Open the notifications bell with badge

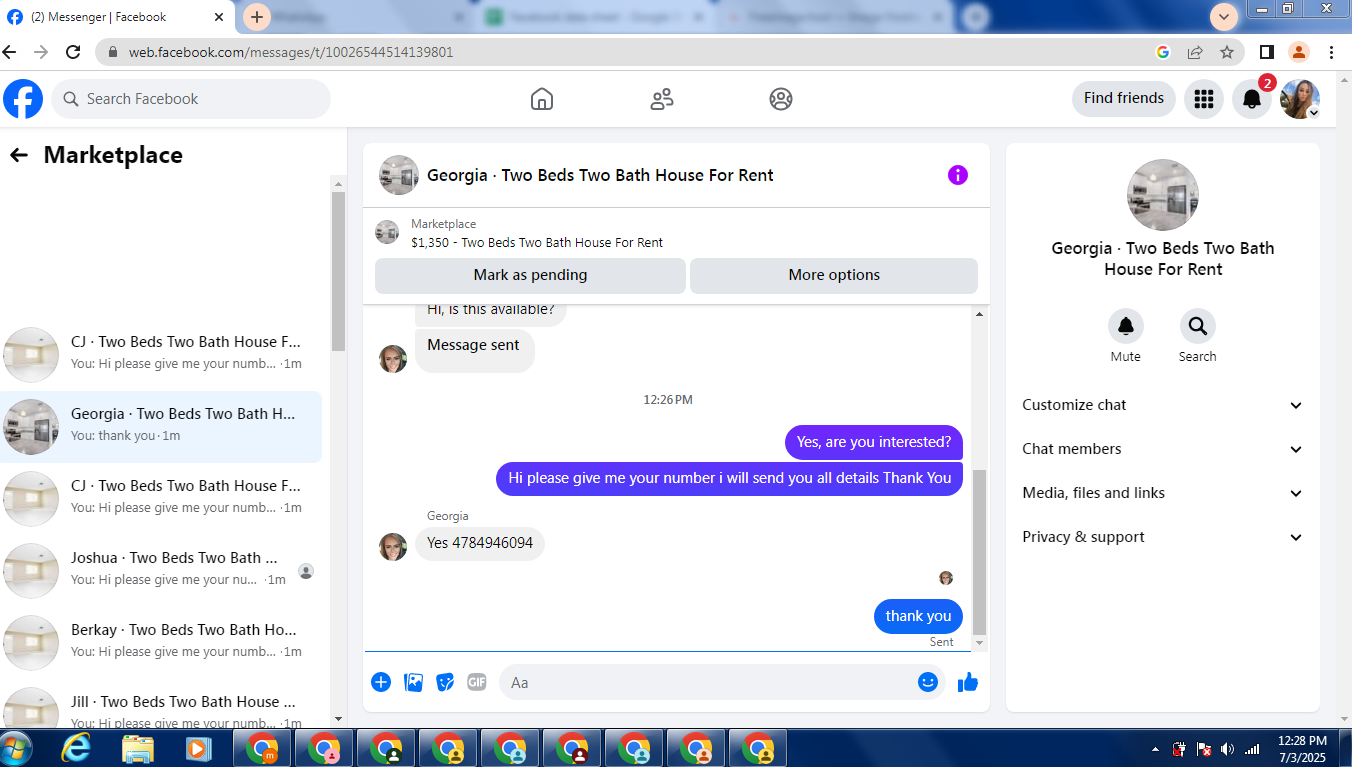pyautogui.click(x=1252, y=99)
